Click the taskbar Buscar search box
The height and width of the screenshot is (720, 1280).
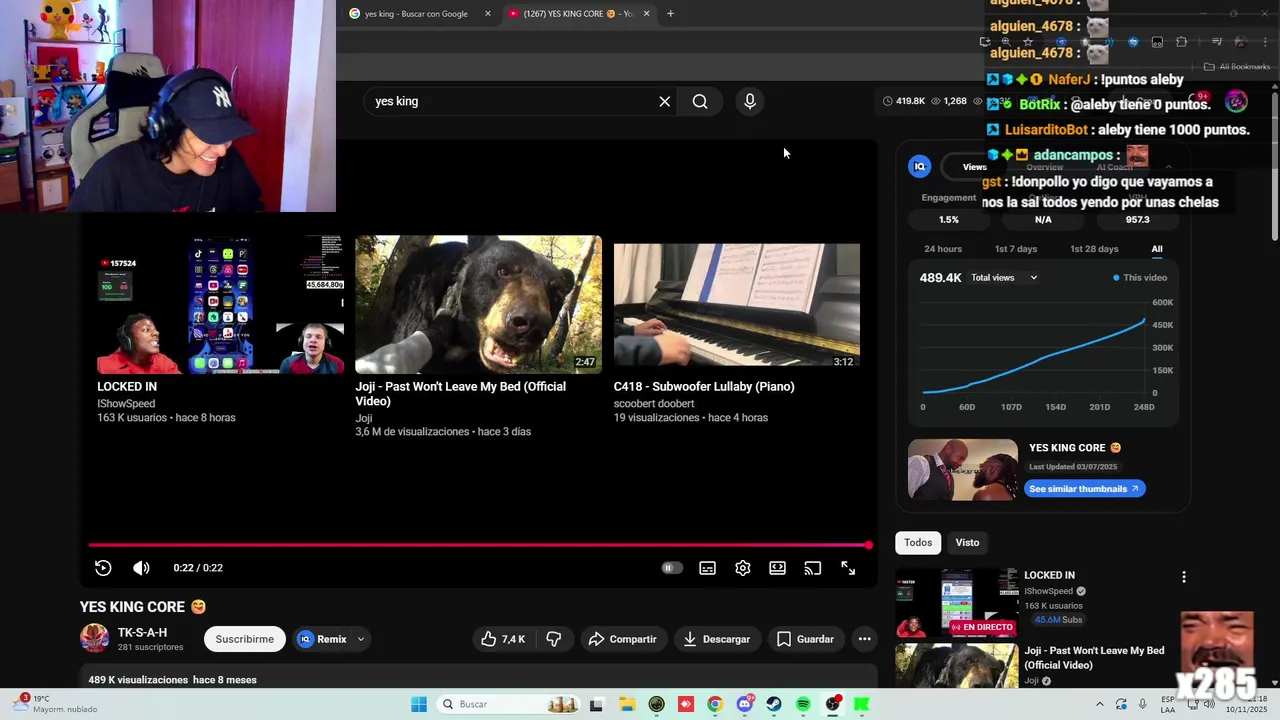click(x=510, y=704)
